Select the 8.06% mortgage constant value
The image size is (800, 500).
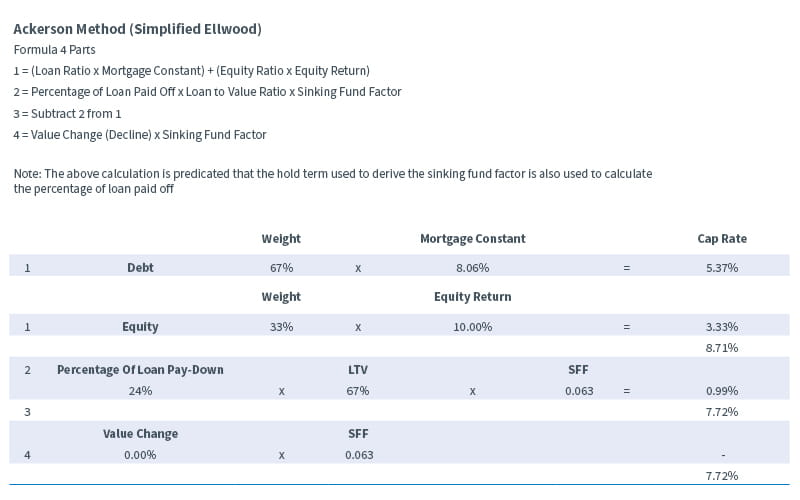[x=472, y=268]
